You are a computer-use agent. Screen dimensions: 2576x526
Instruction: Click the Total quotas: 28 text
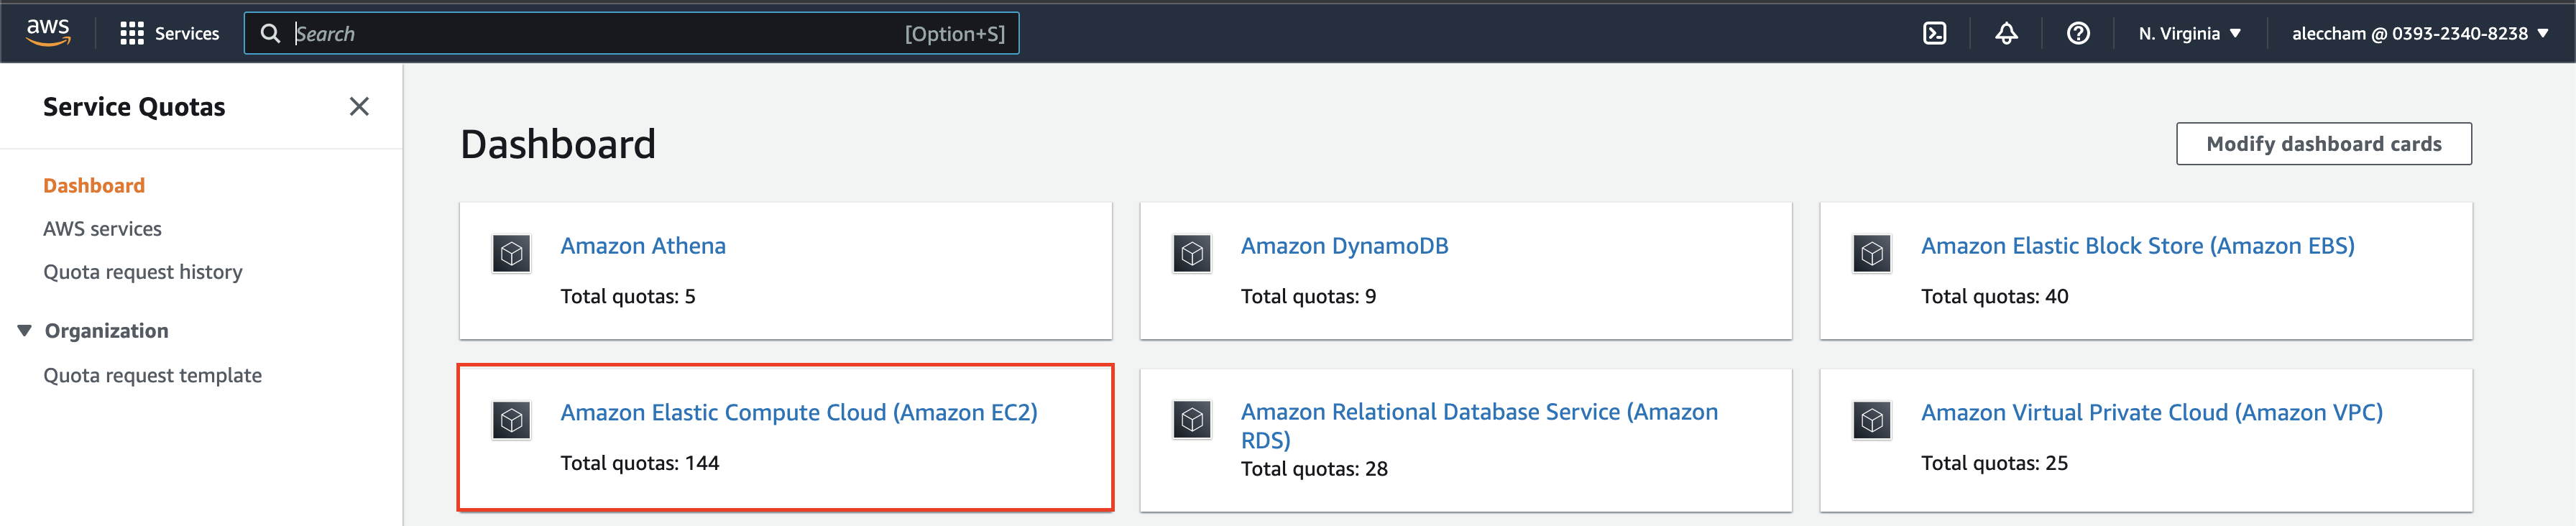click(x=1314, y=469)
